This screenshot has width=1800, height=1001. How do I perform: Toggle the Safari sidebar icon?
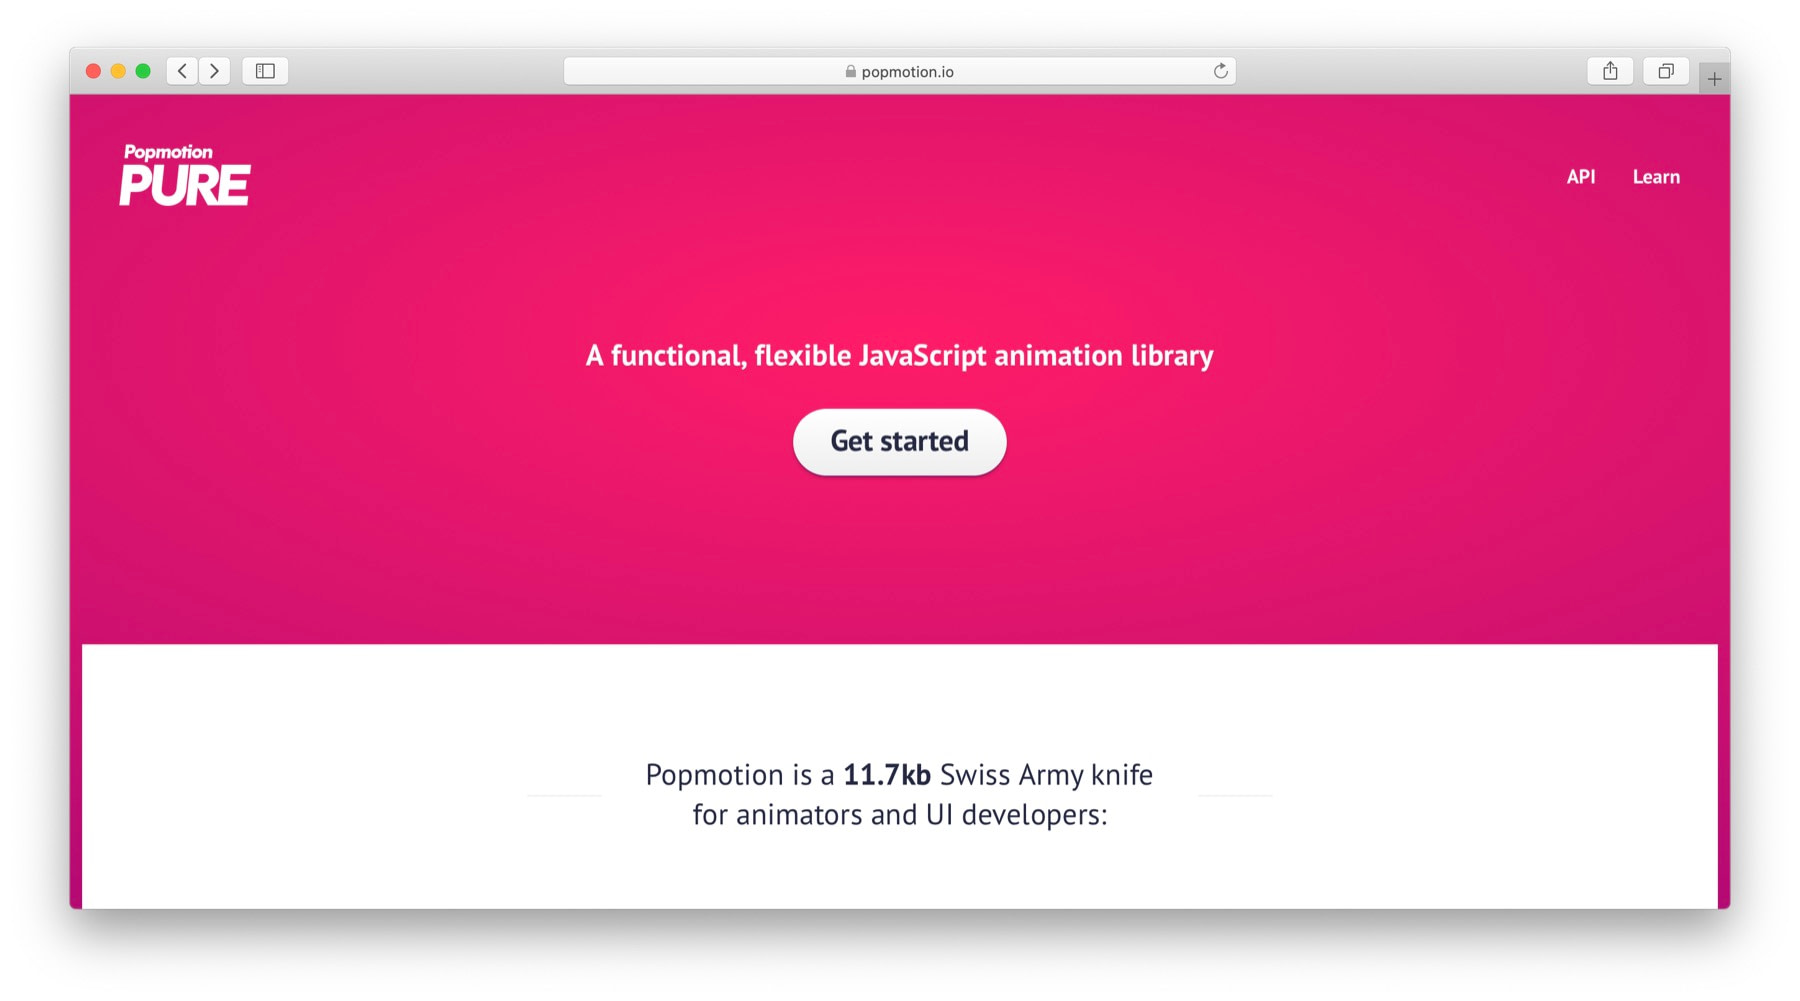pos(265,71)
